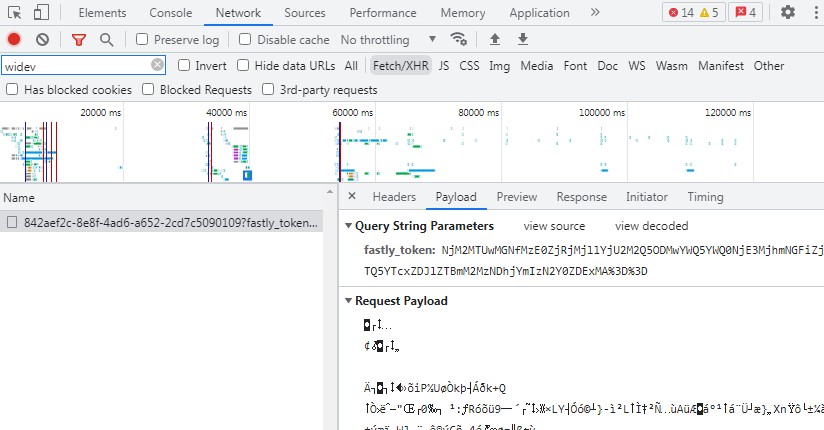Image resolution: width=824 pixels, height=430 pixels.
Task: Open the 4 issues badge
Action: pyautogui.click(x=746, y=13)
